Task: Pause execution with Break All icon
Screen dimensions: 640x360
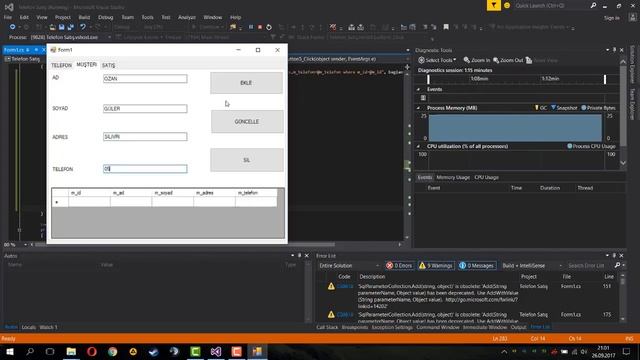Action: 251,27
